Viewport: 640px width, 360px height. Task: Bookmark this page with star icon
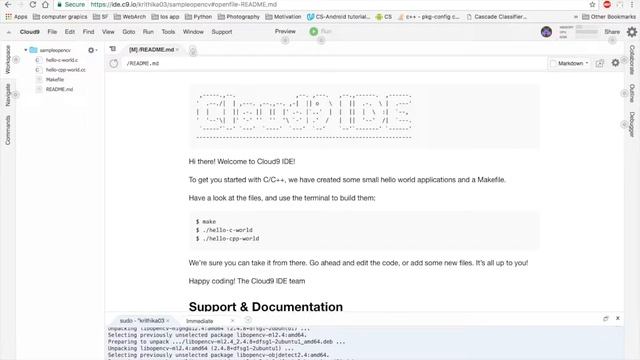click(x=592, y=4)
